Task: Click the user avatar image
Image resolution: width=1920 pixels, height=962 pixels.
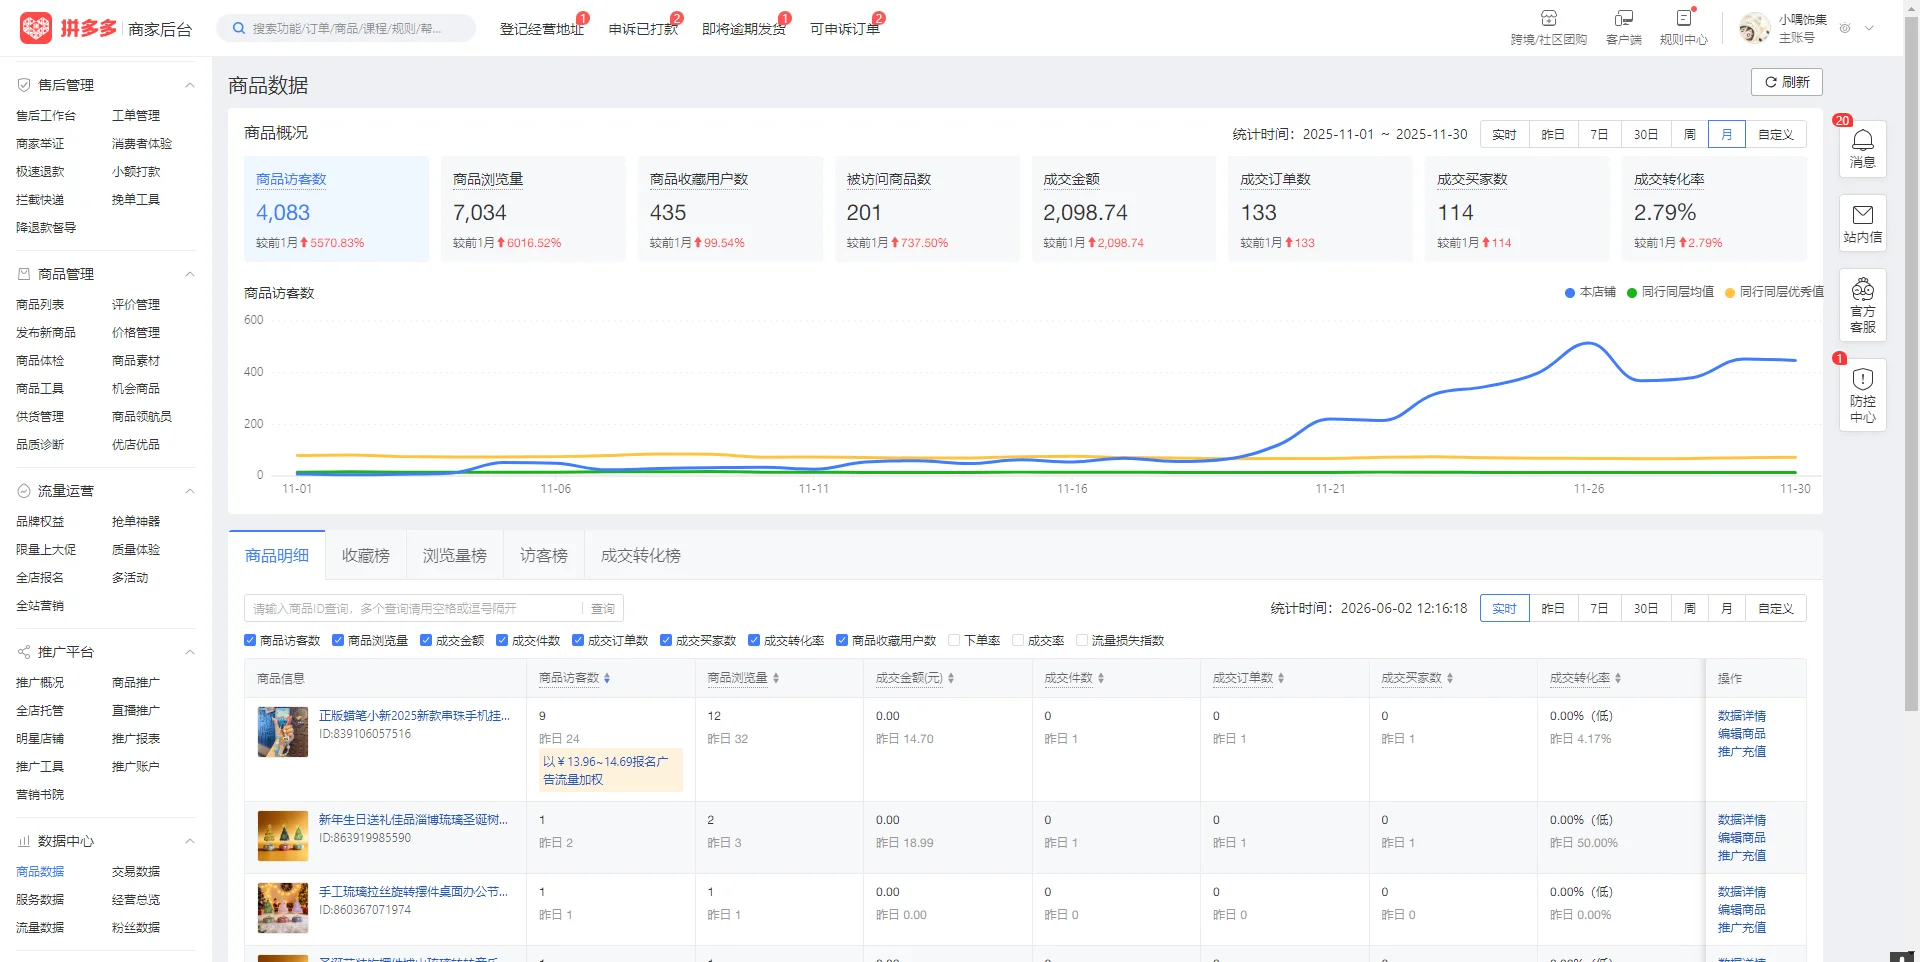Action: 1754,28
